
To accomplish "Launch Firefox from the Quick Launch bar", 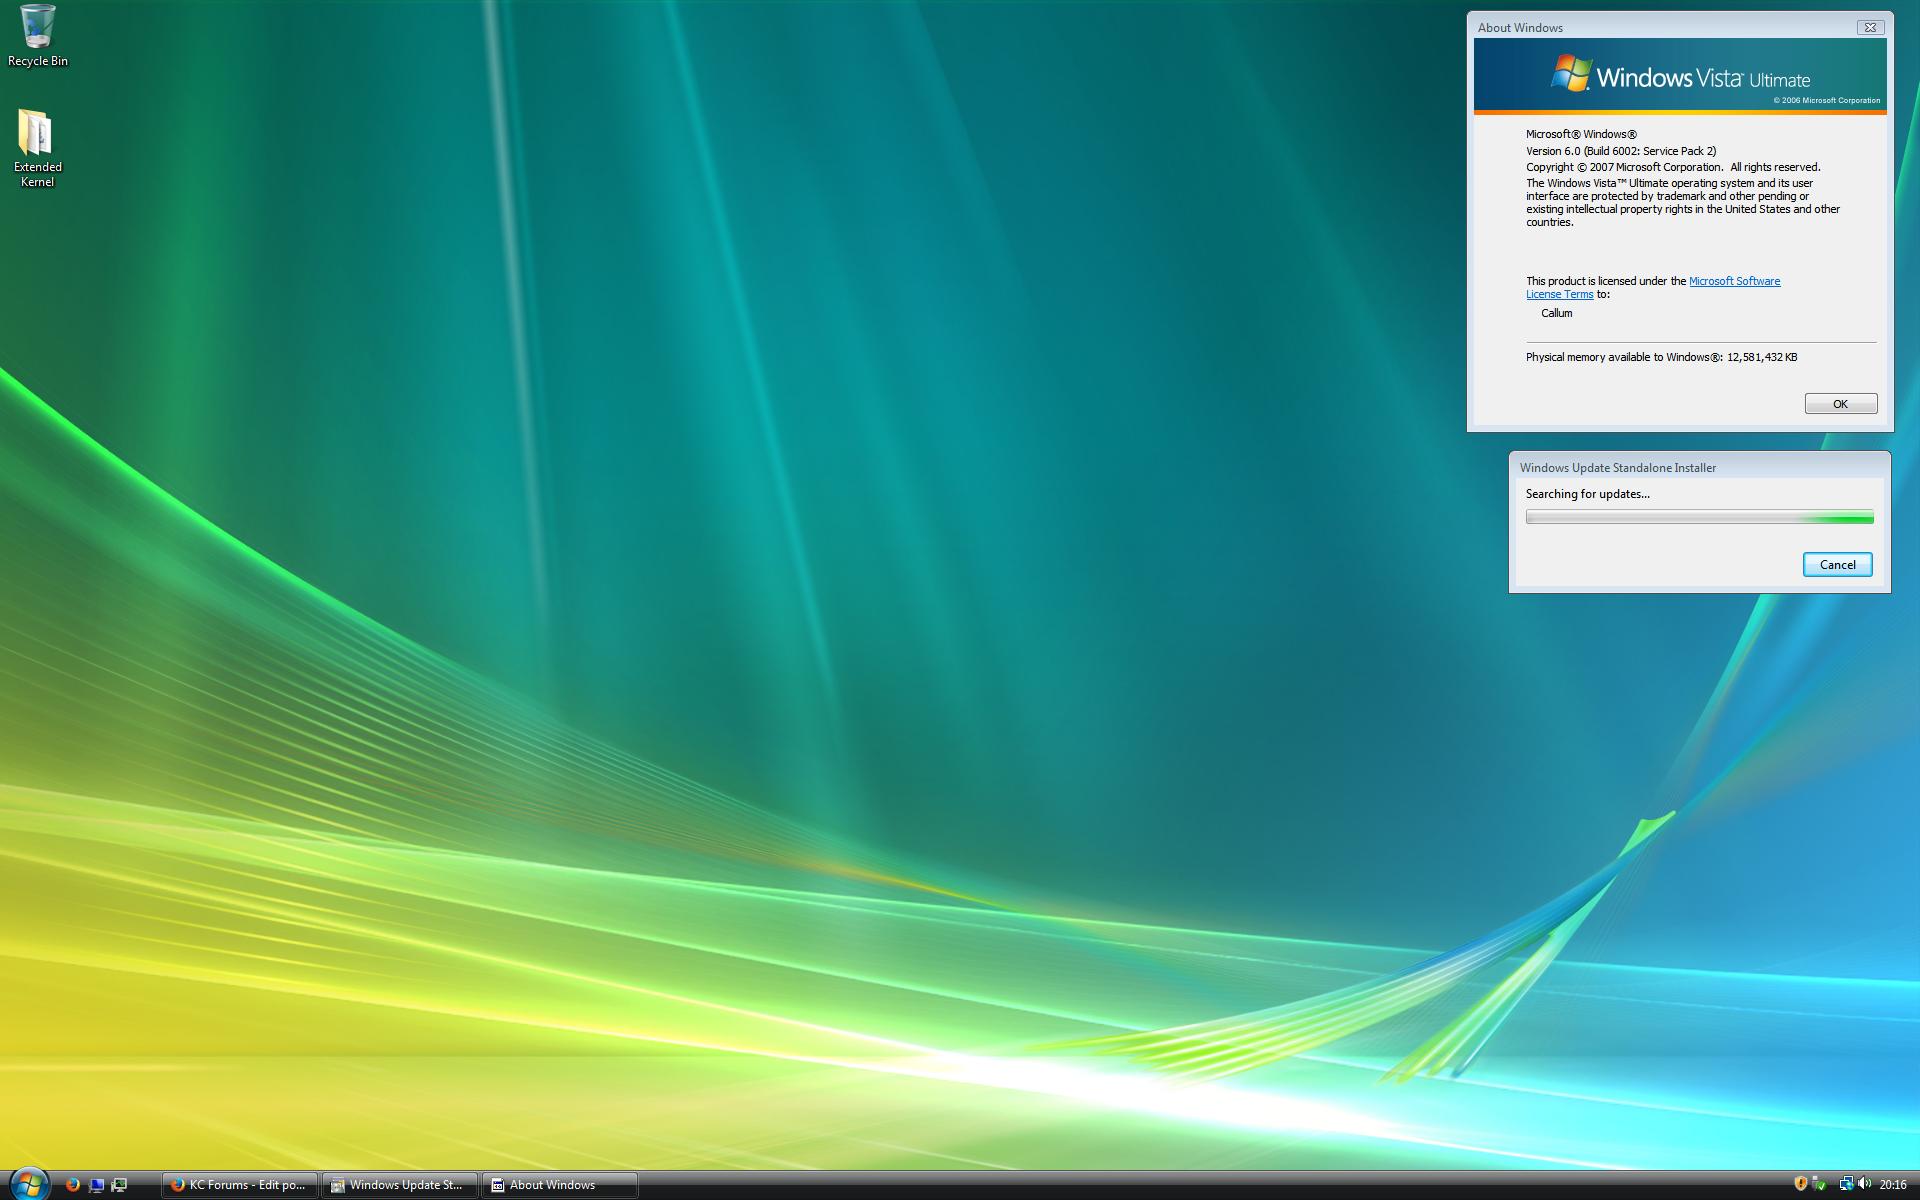I will point(72,1185).
